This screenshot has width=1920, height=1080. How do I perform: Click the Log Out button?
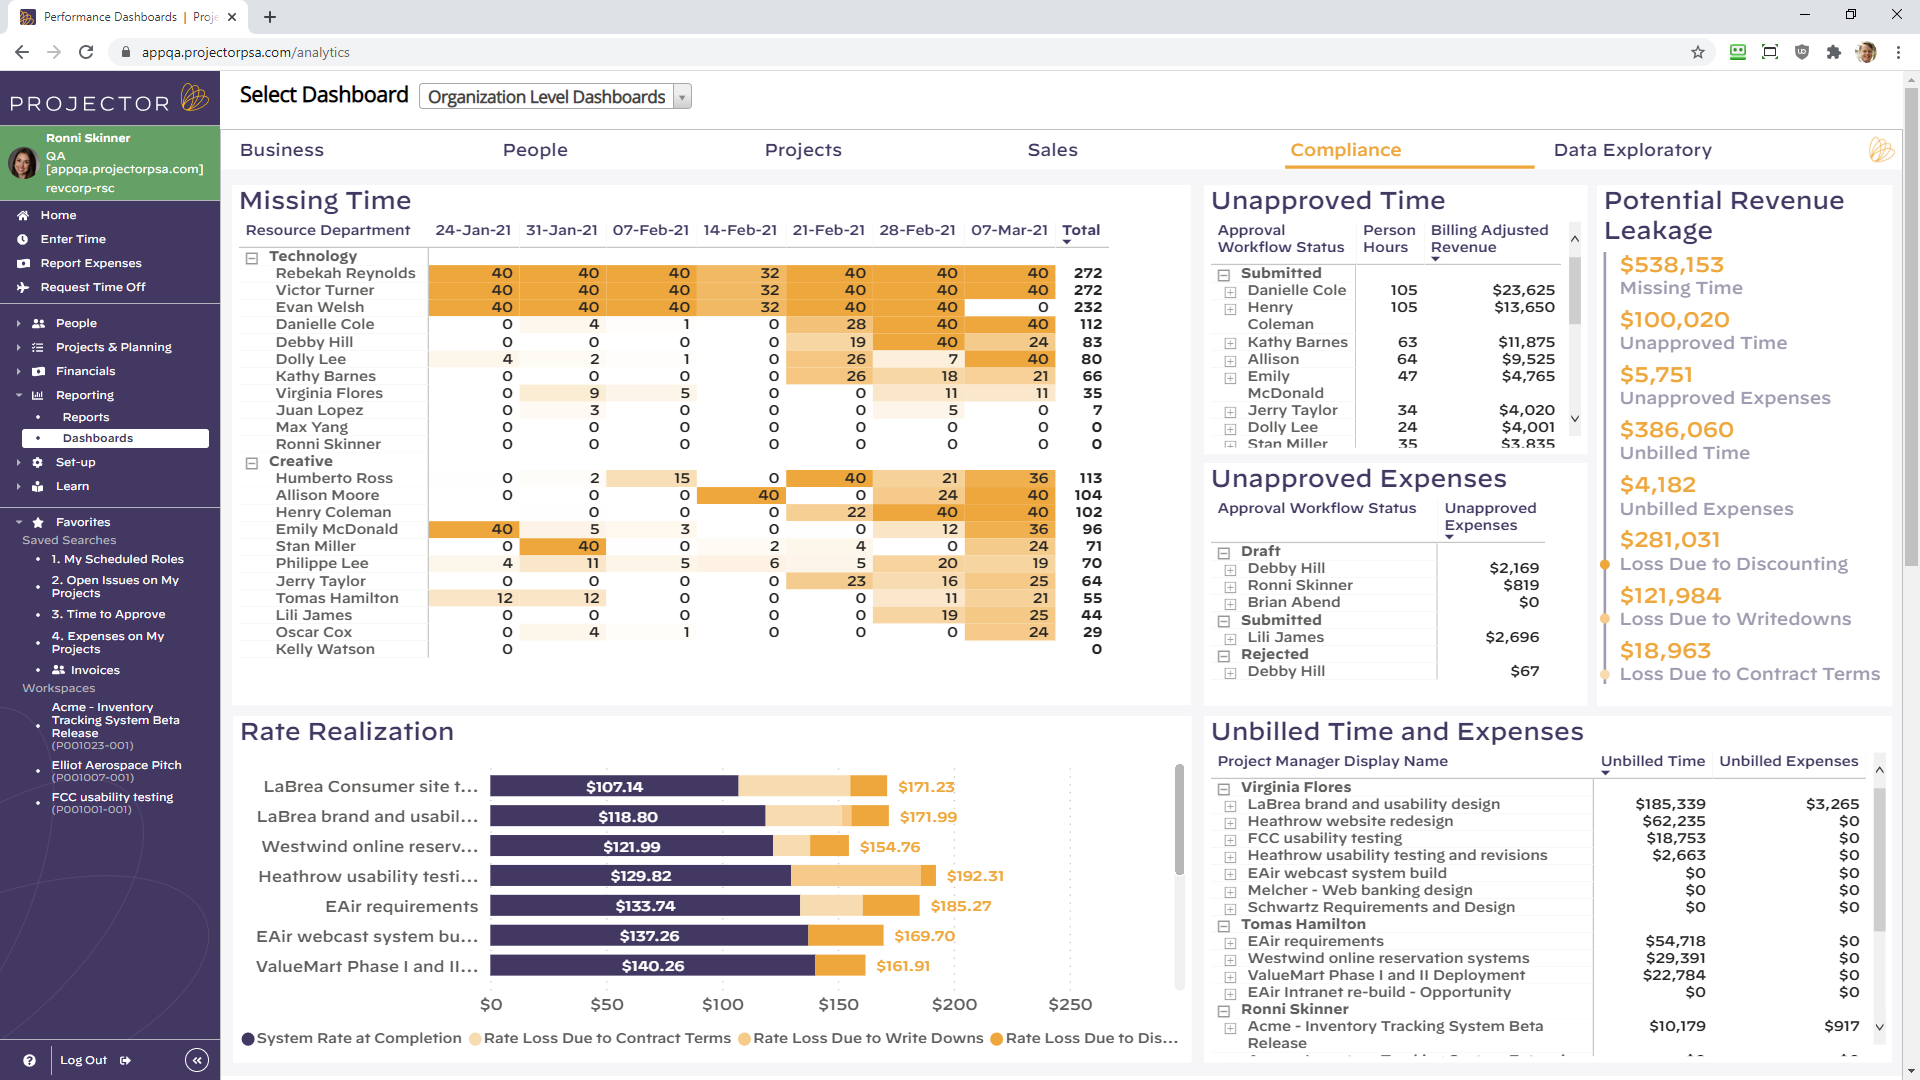[85, 1060]
